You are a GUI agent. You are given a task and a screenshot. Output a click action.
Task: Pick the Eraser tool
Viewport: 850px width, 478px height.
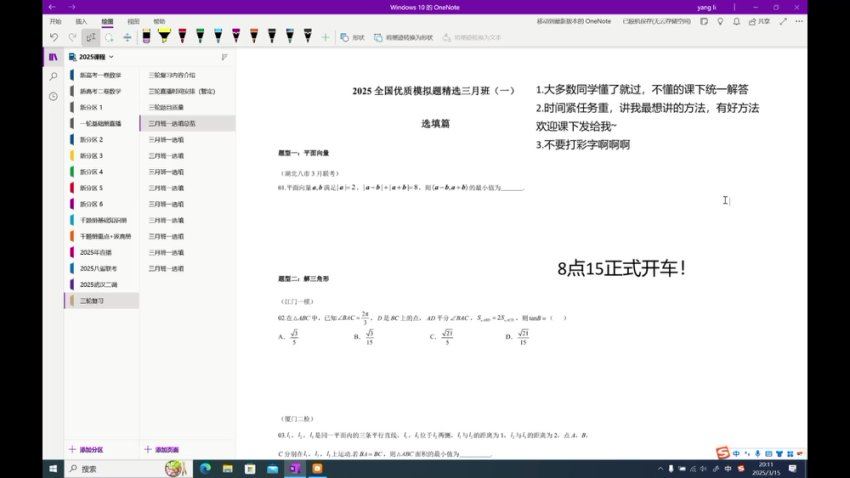pyautogui.click(x=146, y=36)
